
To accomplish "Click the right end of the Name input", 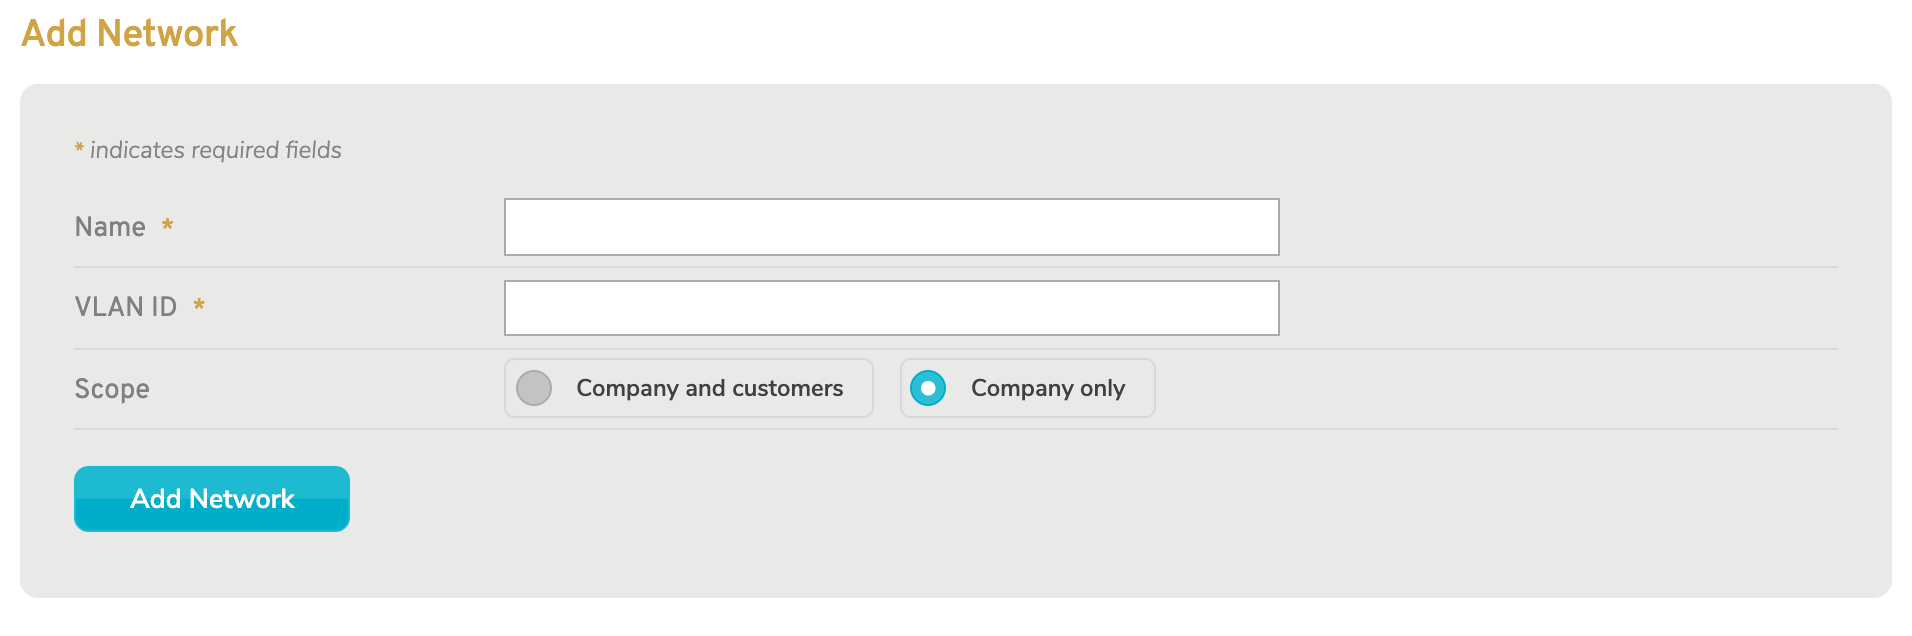I will click(1255, 227).
